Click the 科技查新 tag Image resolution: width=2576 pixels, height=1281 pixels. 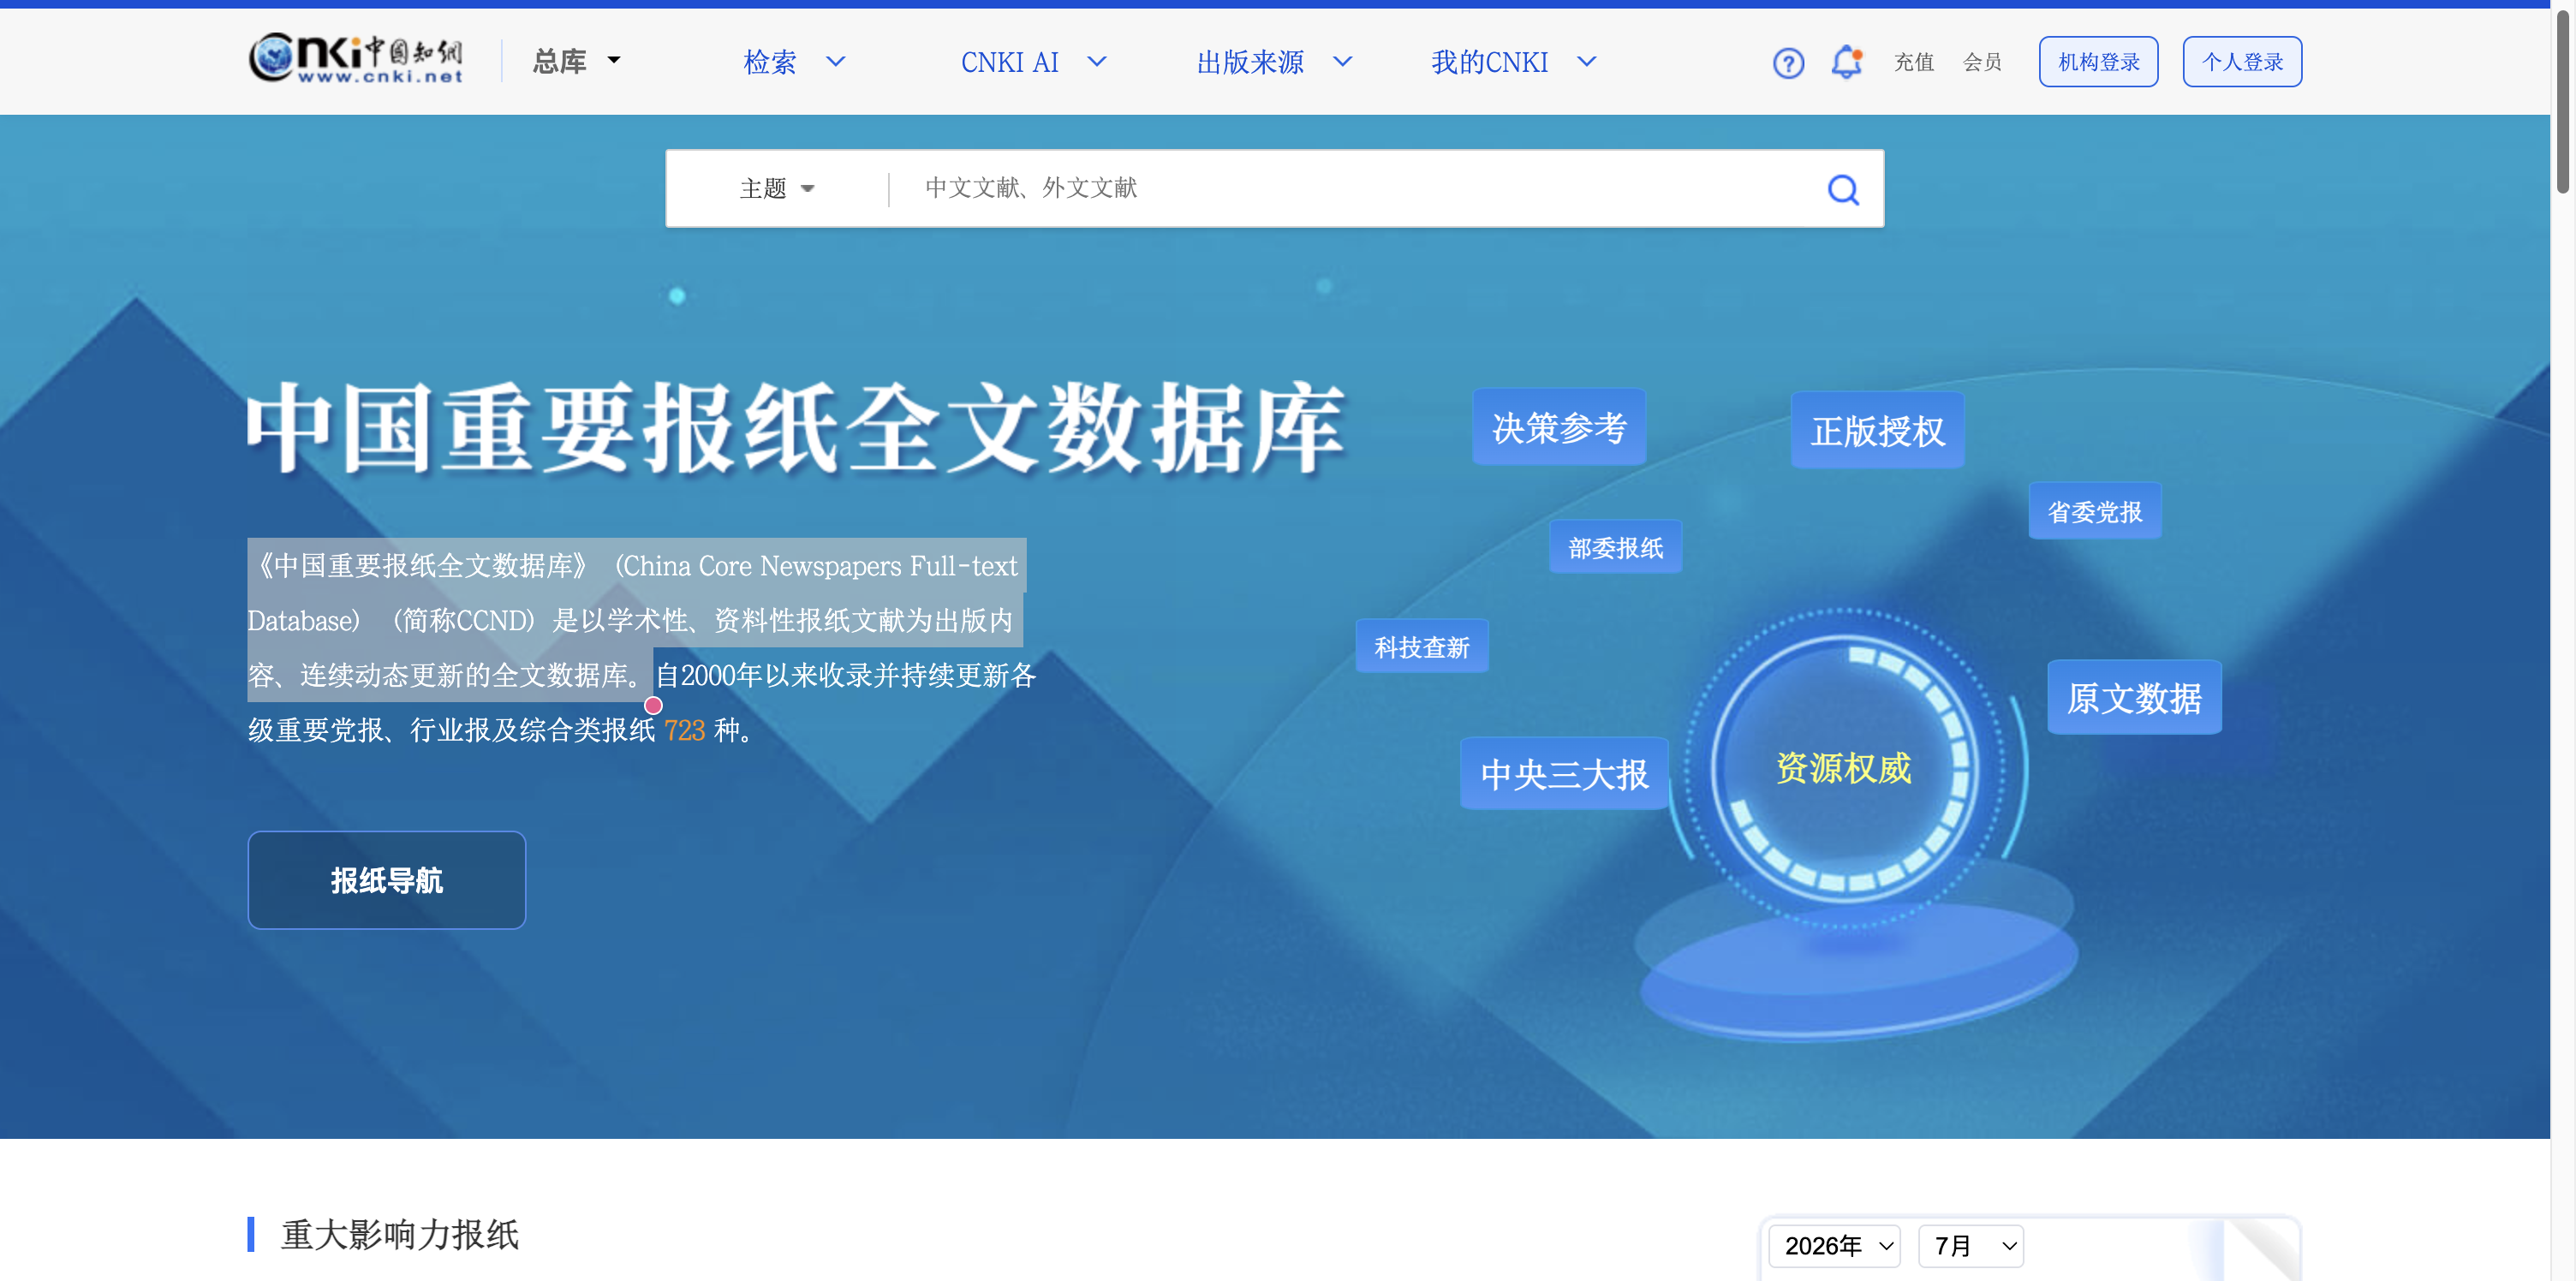coord(1421,647)
